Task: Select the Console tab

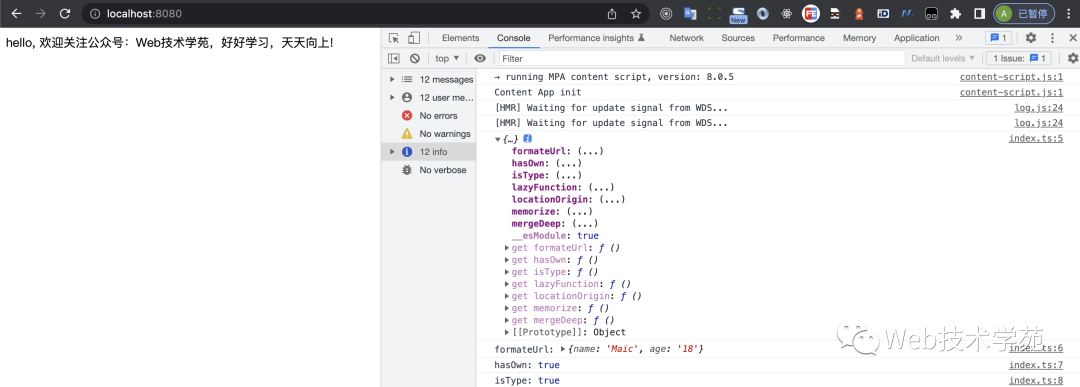Action: coord(514,38)
